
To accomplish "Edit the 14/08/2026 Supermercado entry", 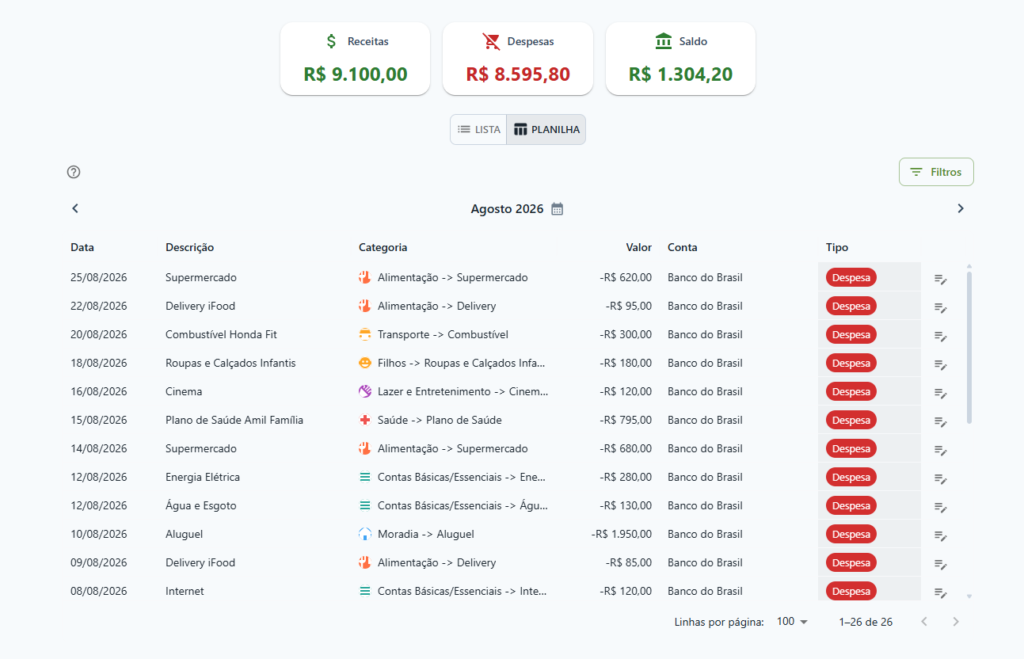I will point(940,449).
